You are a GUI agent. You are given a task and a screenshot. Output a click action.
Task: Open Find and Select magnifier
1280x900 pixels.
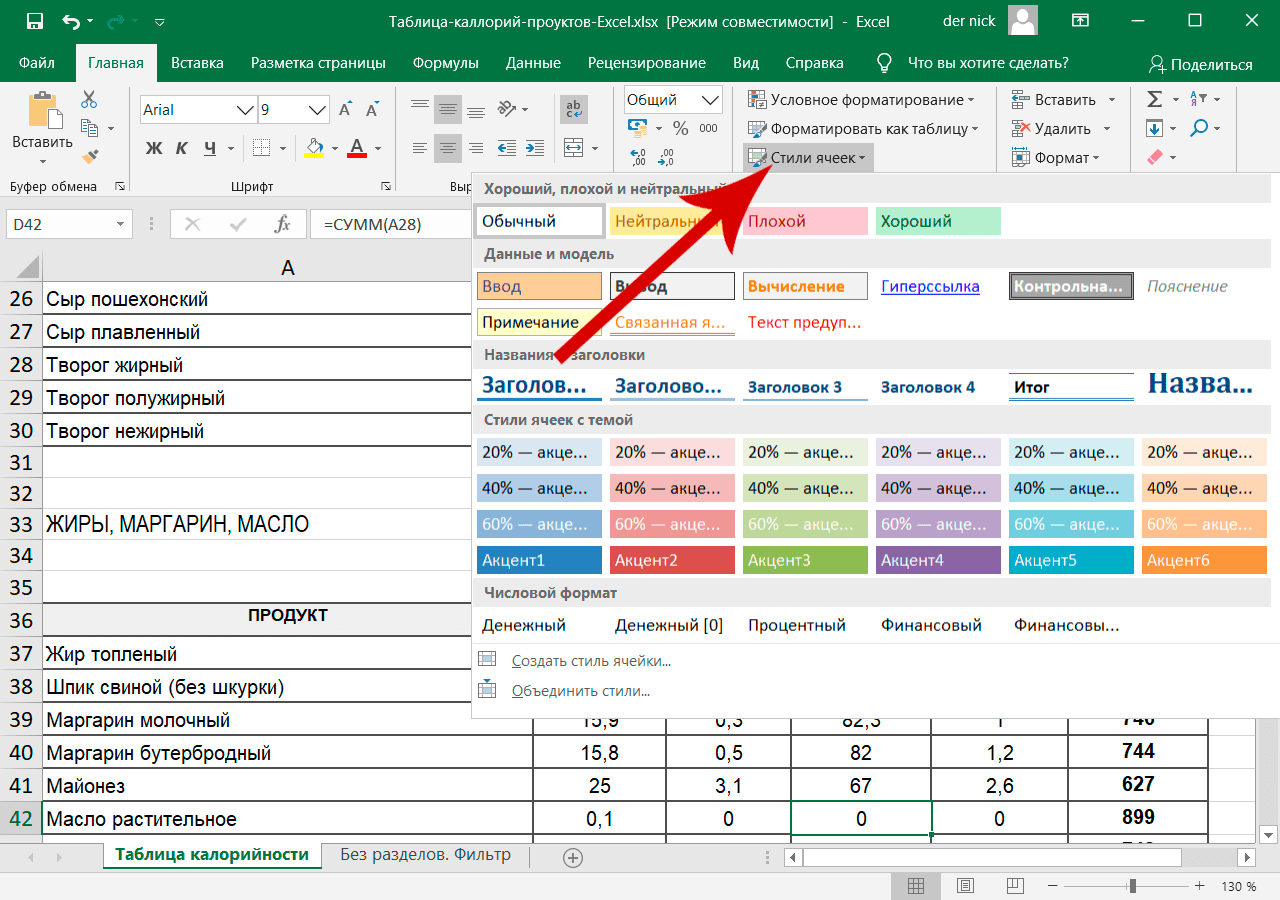1200,128
